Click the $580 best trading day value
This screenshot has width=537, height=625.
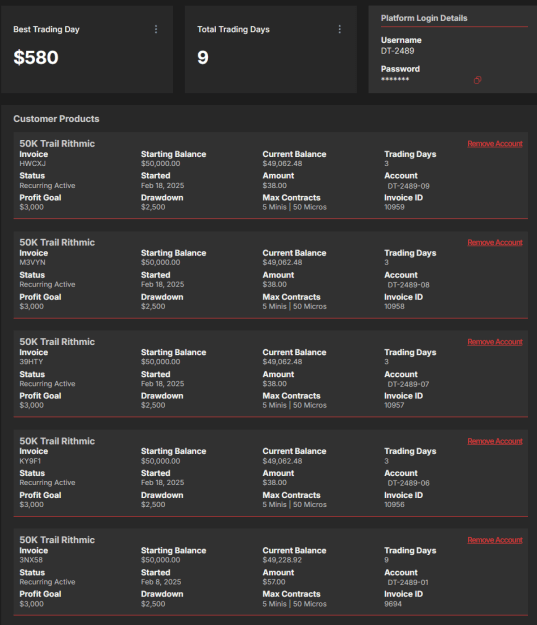(x=36, y=57)
